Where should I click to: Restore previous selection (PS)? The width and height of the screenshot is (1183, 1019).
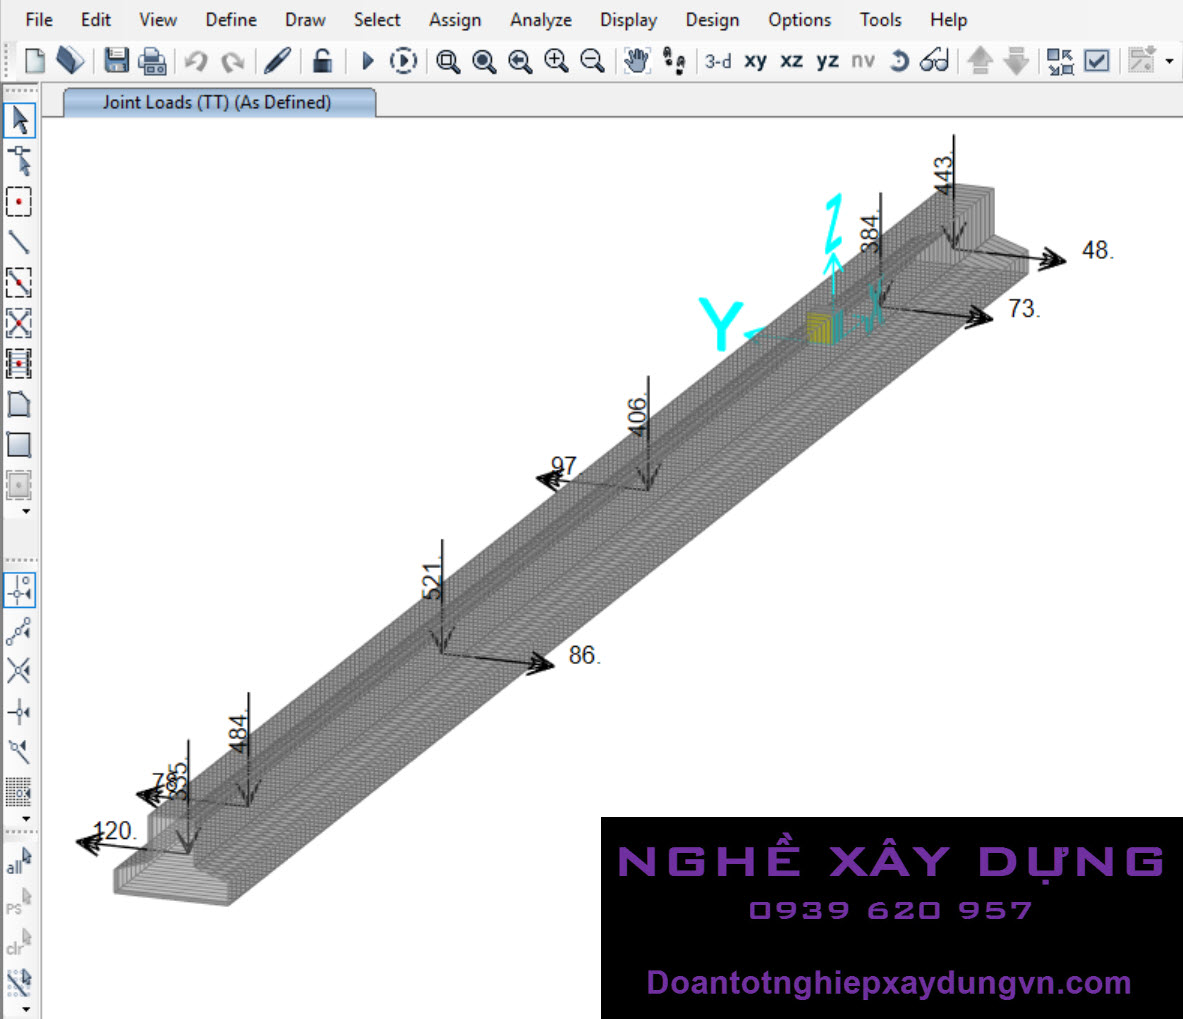(19, 901)
